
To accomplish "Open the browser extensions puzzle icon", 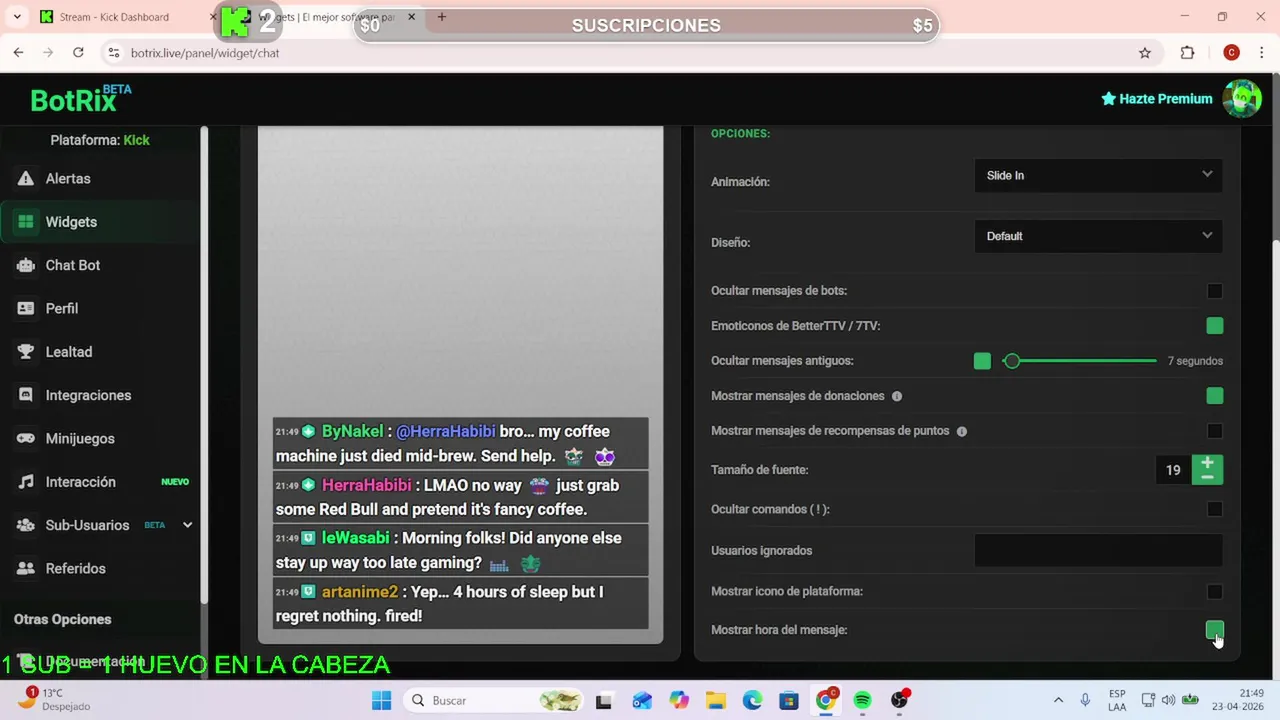I will click(x=1188, y=52).
